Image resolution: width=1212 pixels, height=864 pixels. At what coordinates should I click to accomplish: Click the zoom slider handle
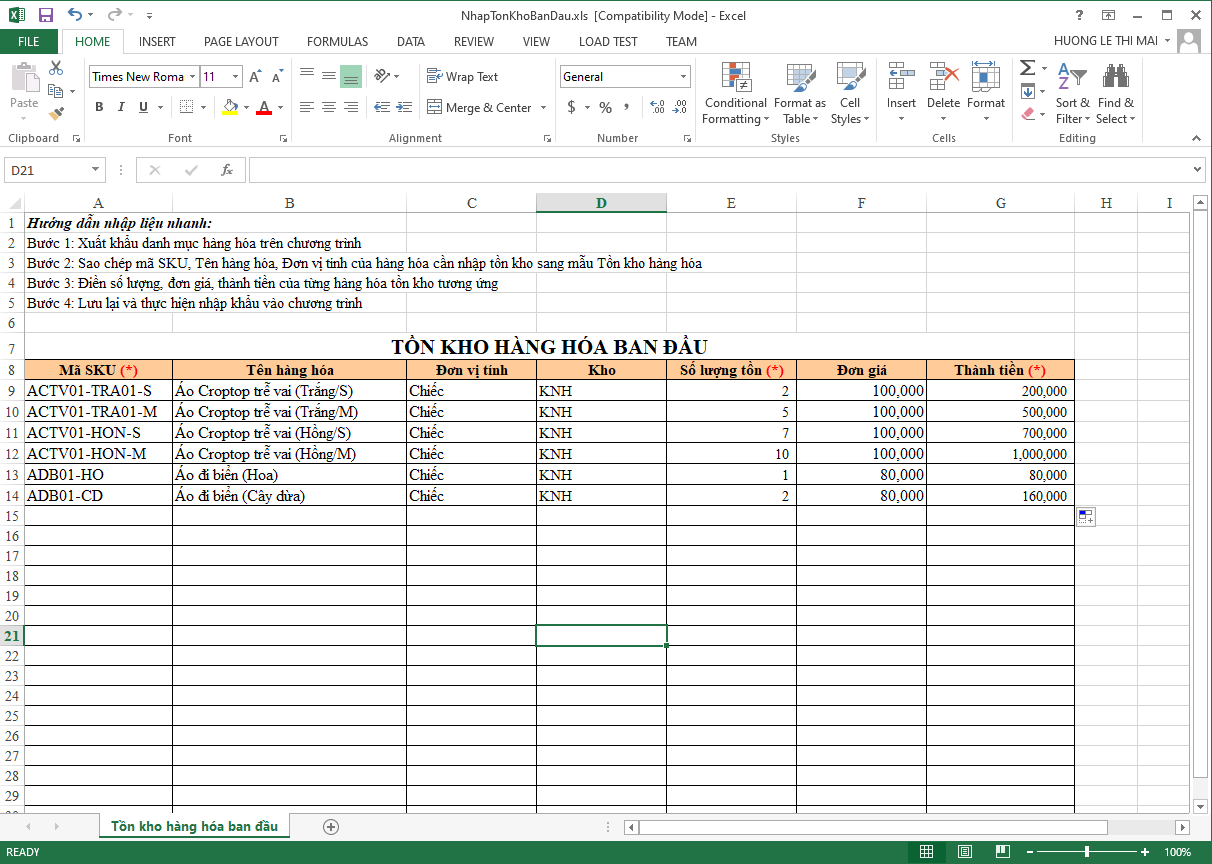(1087, 852)
